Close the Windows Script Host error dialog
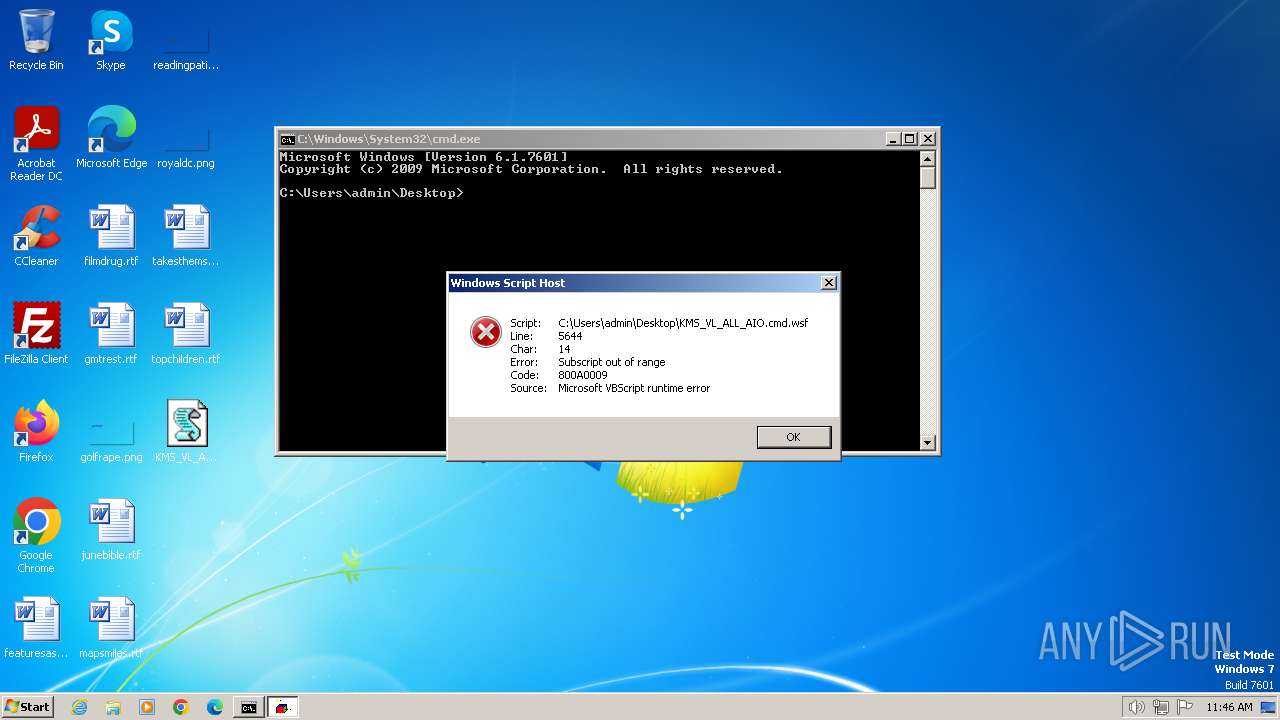Screen dimensions: 1280x720 [828, 283]
